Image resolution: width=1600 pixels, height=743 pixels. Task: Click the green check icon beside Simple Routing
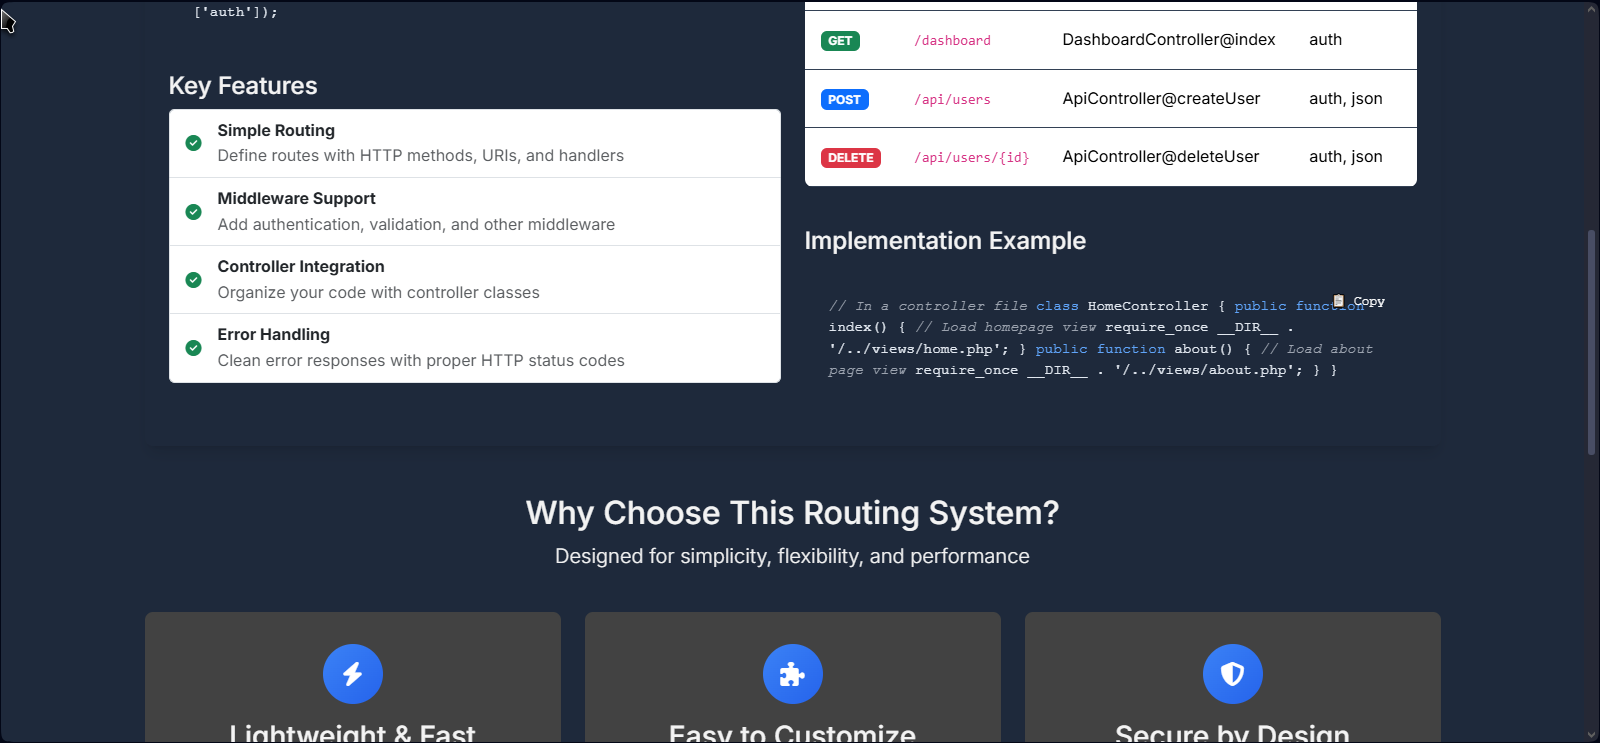194,143
